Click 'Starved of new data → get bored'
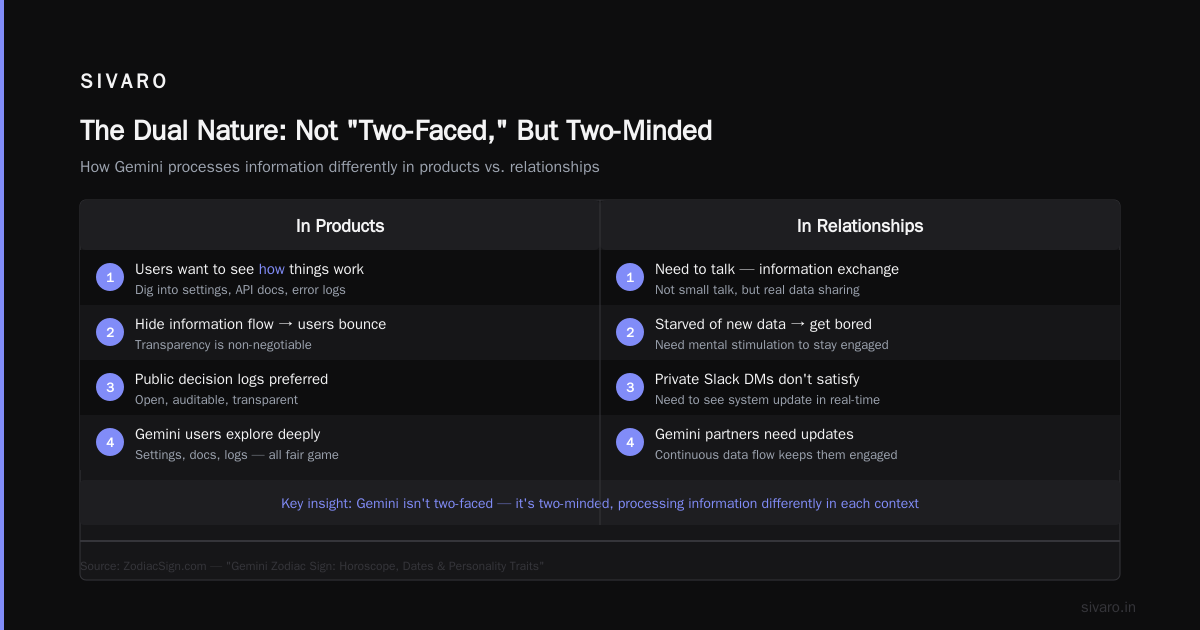This screenshot has height=630, width=1200. coord(763,324)
